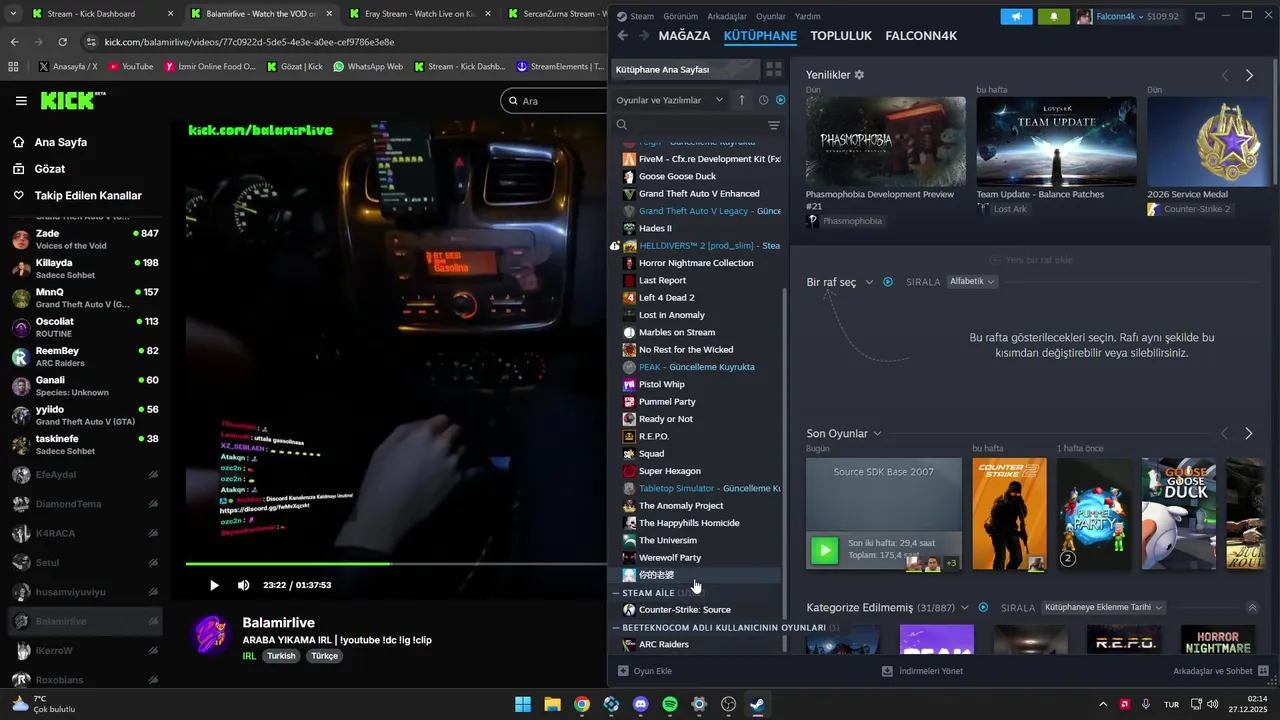Screen dimensions: 1280x720
Task: Switch to MAĞAZA tab
Action: pyautogui.click(x=685, y=36)
